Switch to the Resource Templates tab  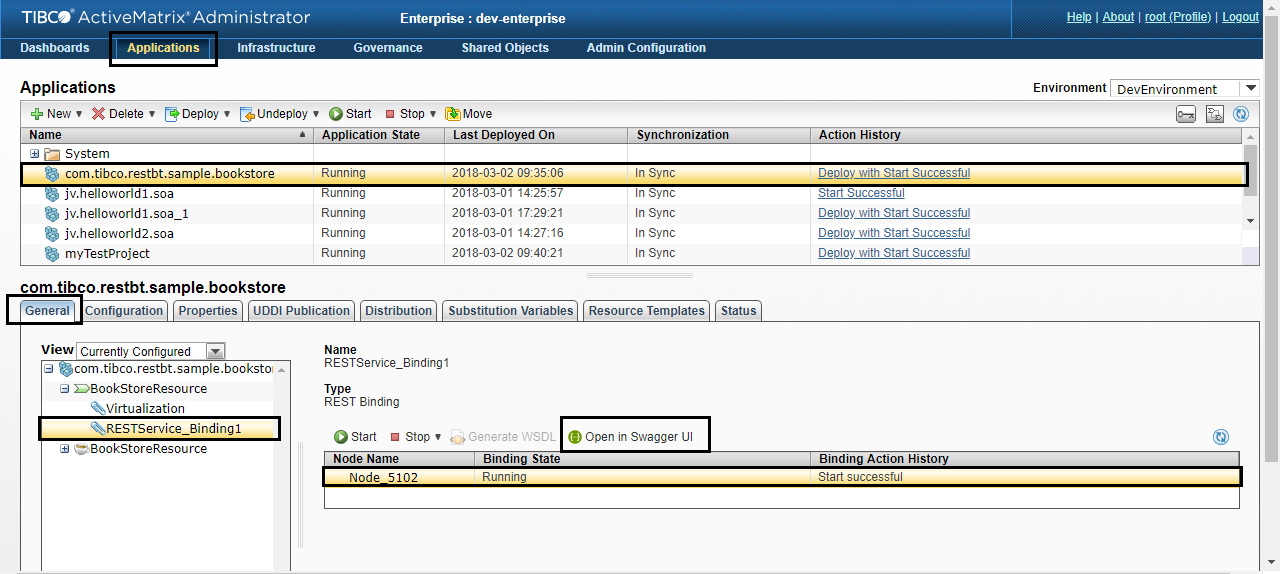(x=647, y=311)
